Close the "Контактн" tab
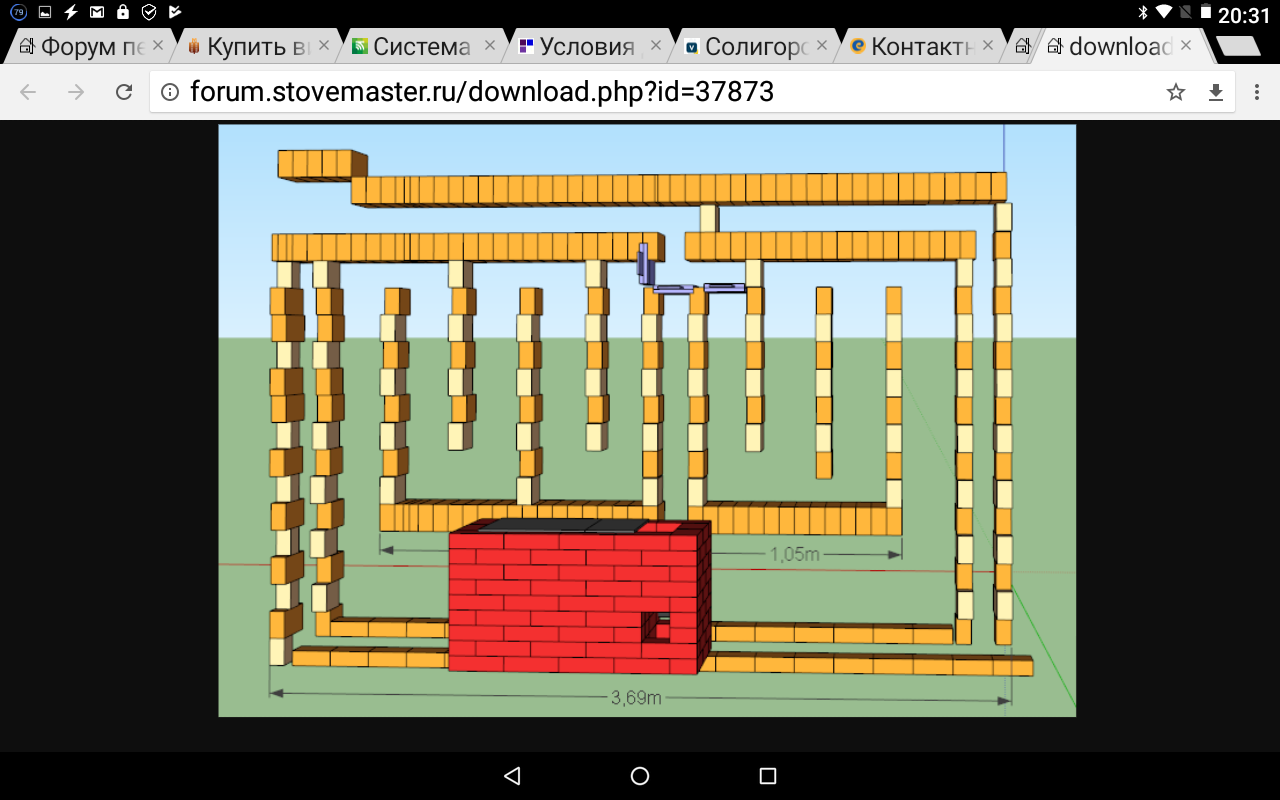Image resolution: width=1280 pixels, height=800 pixels. coord(987,45)
